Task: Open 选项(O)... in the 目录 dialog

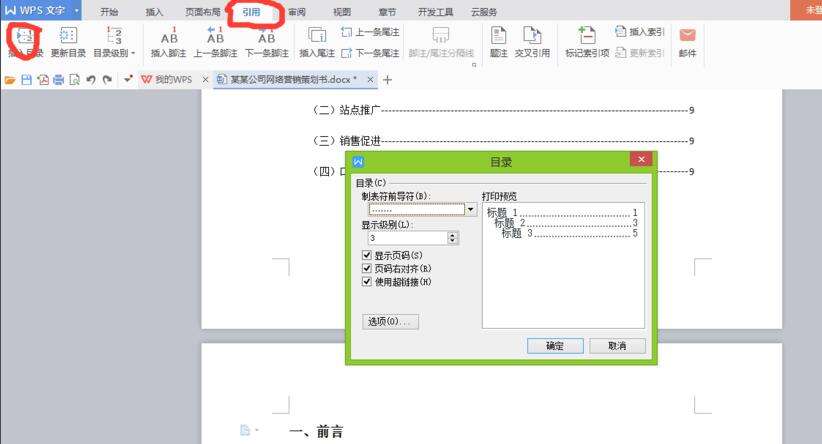Action: pos(390,321)
